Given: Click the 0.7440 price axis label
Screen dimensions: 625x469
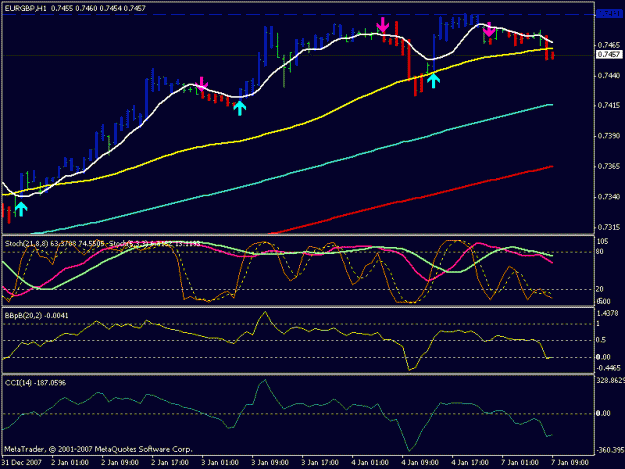Looking at the screenshot, I should 608,75.
